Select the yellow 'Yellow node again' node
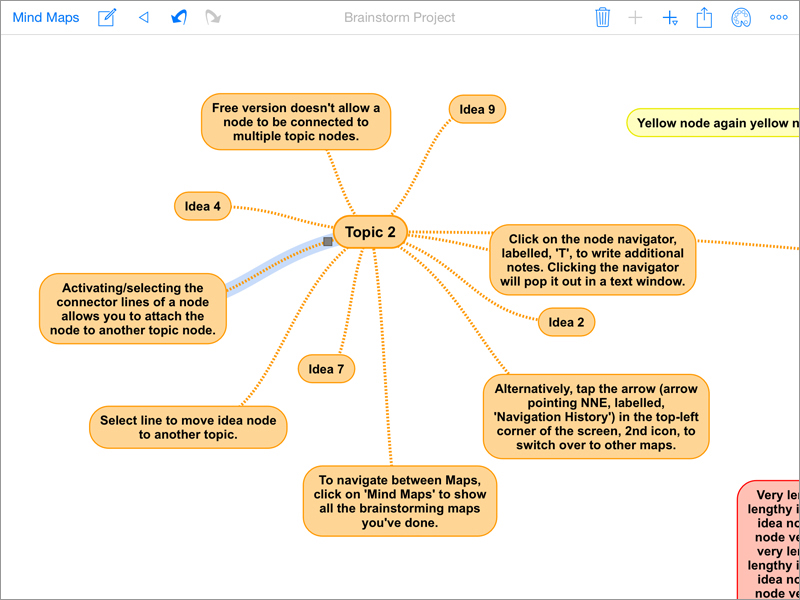 713,122
